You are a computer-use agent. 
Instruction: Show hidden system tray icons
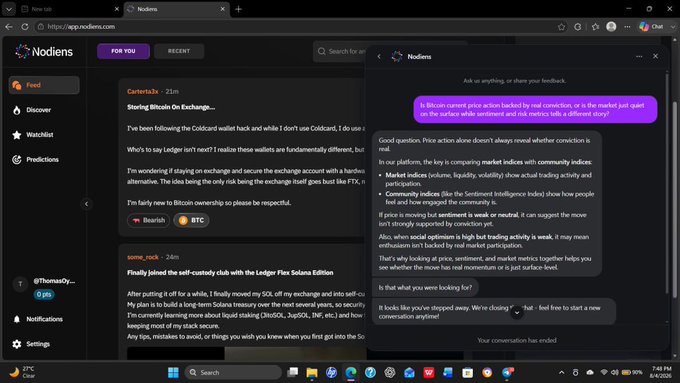tap(562, 373)
